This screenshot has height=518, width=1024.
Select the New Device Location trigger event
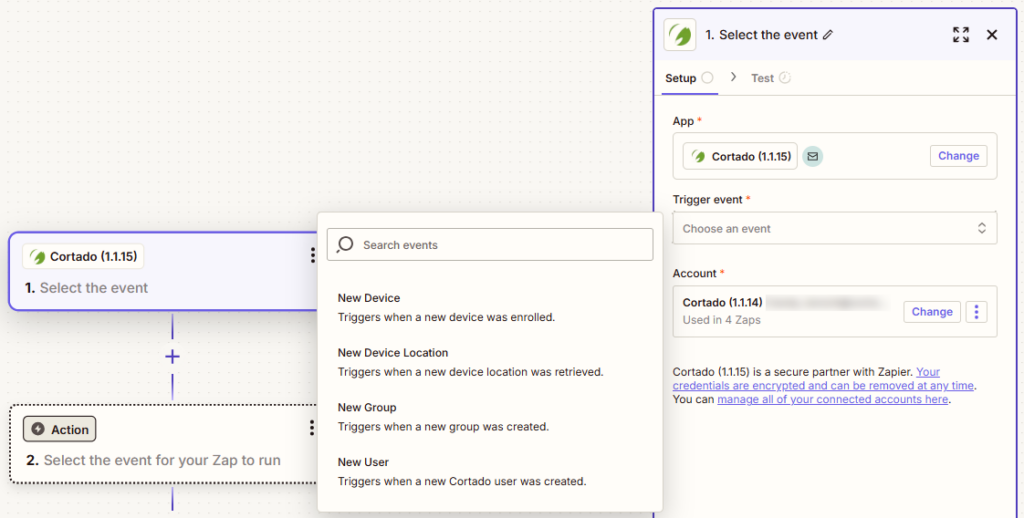click(490, 362)
